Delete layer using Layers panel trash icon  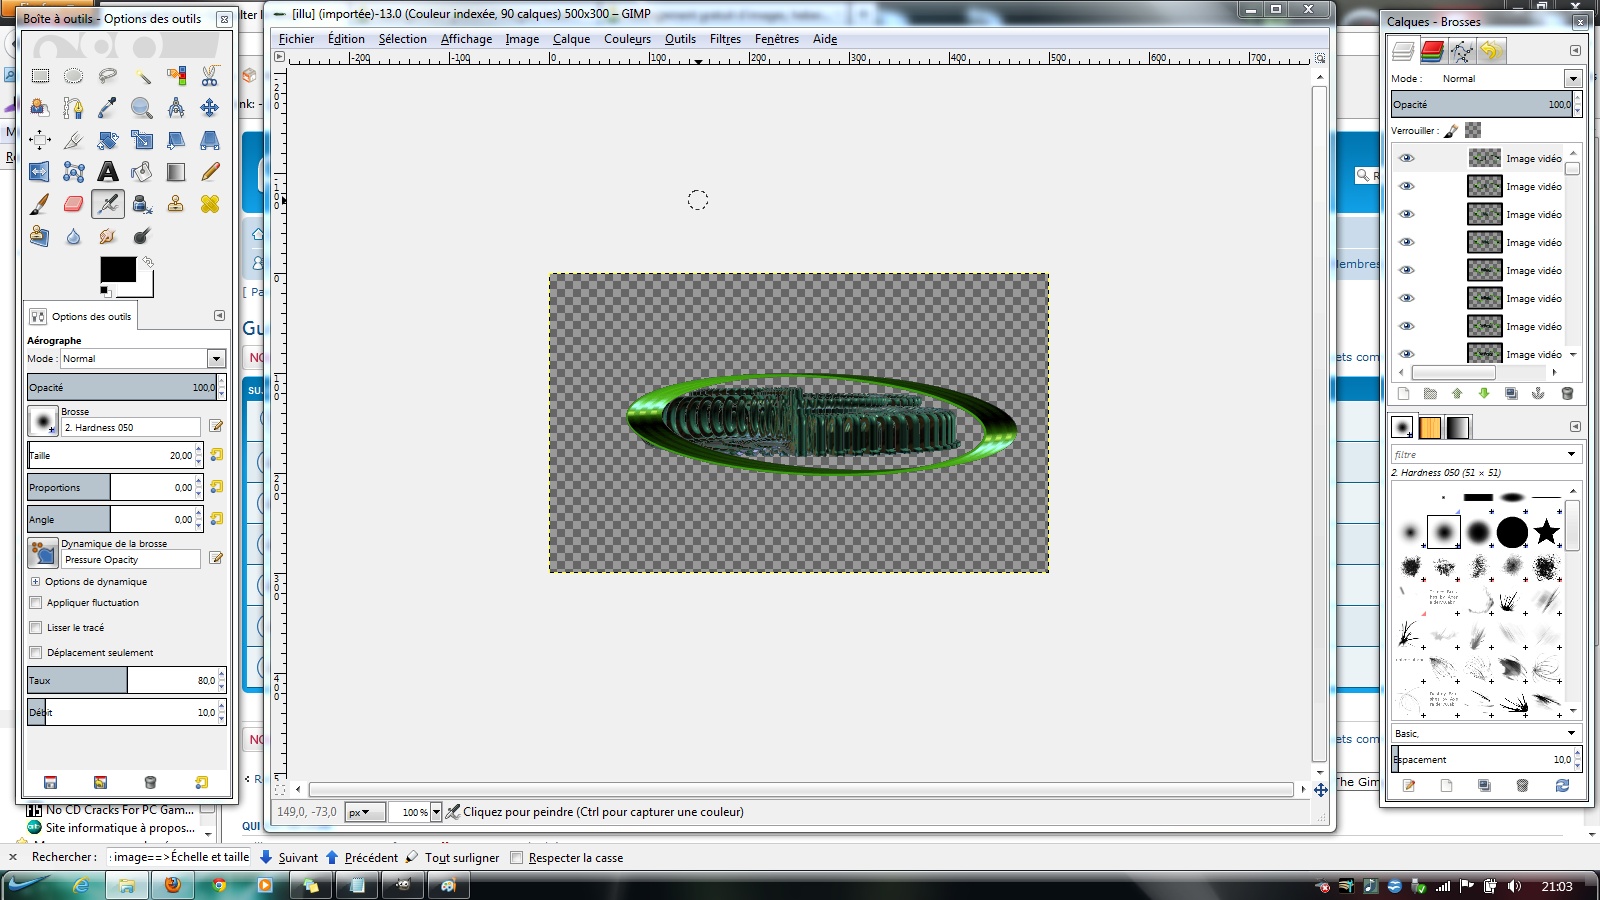(x=1567, y=393)
